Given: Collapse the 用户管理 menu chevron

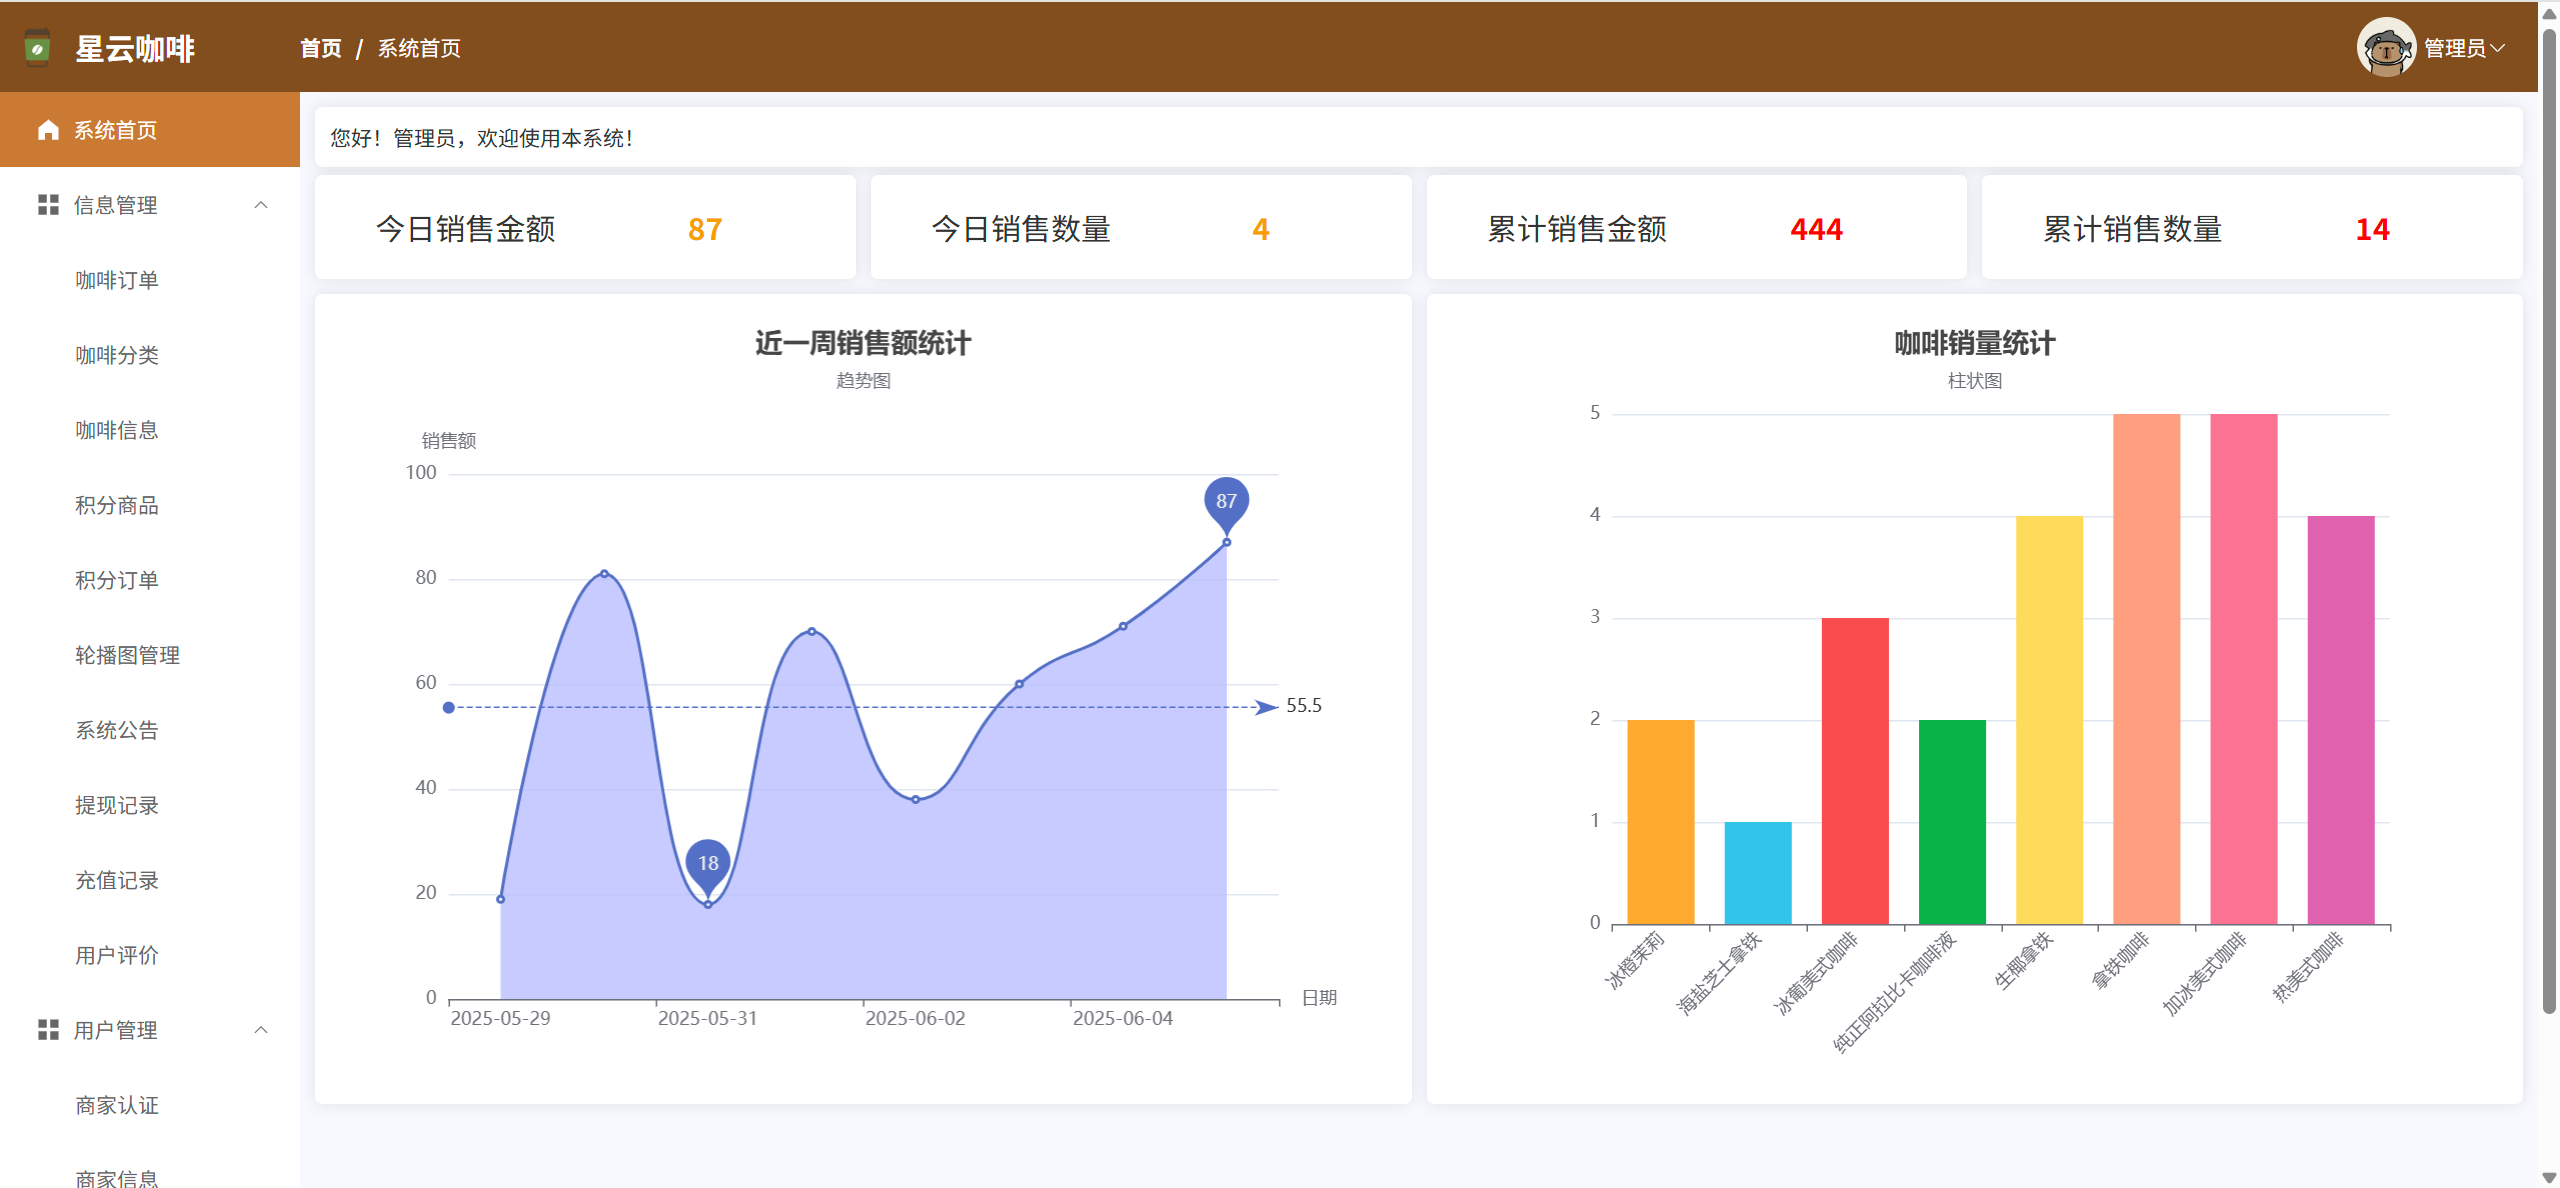Looking at the screenshot, I should click(x=261, y=1030).
